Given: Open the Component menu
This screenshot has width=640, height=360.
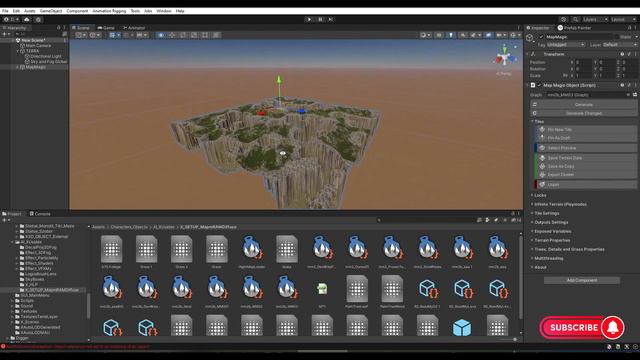Looking at the screenshot, I should pos(77,11).
